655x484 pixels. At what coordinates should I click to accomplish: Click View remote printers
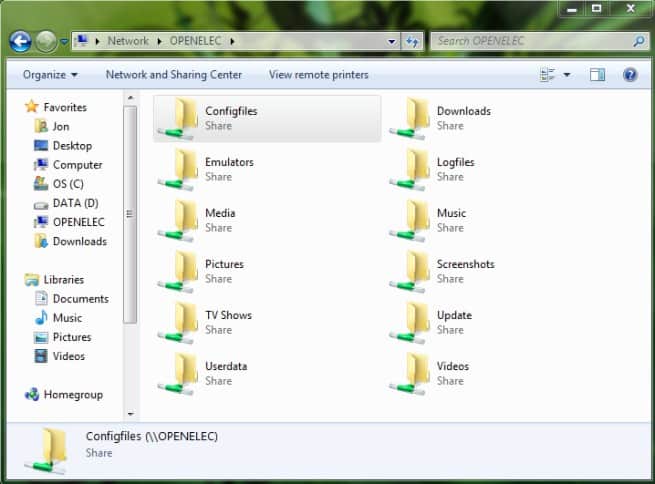(319, 75)
